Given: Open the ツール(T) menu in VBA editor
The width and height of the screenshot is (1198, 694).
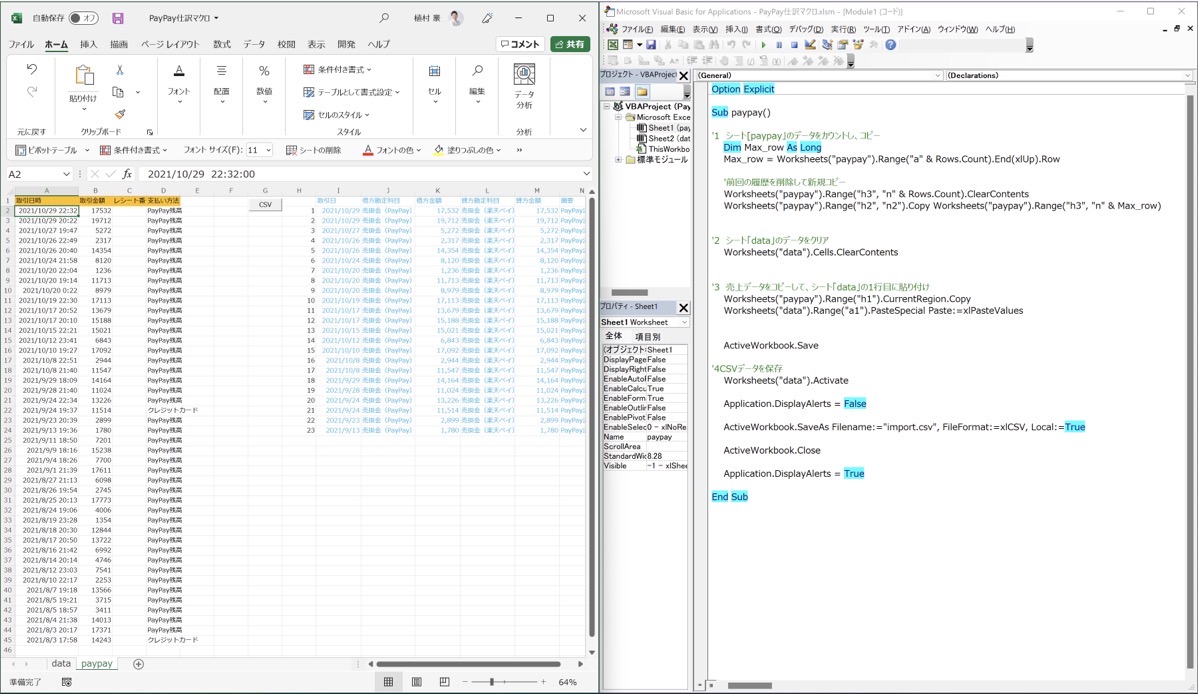Looking at the screenshot, I should point(876,29).
